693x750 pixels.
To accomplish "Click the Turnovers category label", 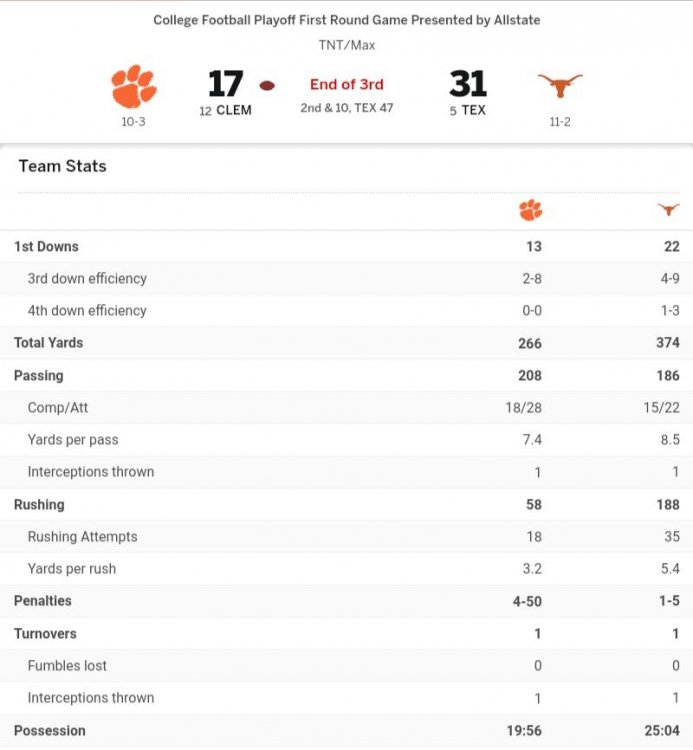I will pyautogui.click(x=45, y=633).
